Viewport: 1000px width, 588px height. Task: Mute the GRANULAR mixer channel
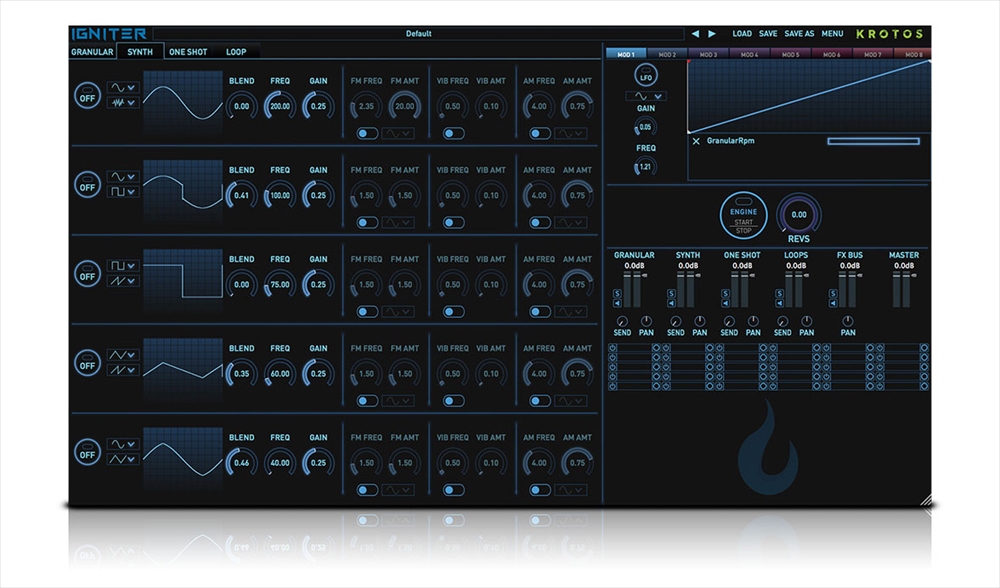coord(617,303)
